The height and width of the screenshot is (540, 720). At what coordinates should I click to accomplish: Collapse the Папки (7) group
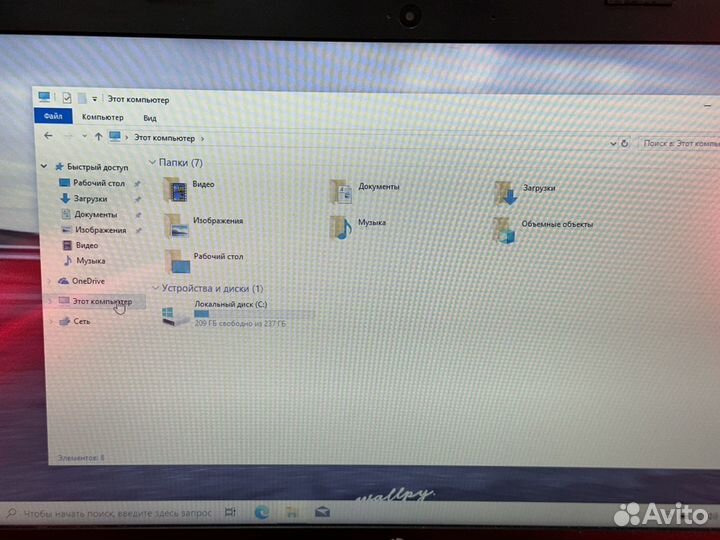[152, 162]
